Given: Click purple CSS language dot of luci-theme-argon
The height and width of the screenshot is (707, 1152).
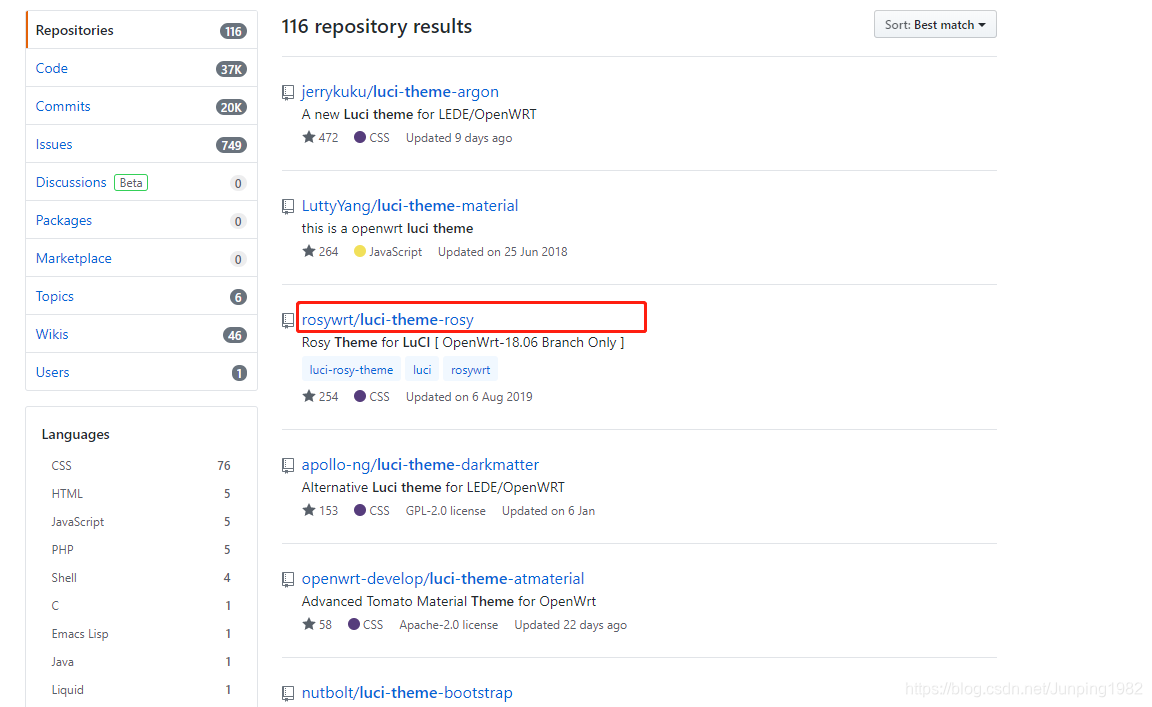Looking at the screenshot, I should [x=360, y=137].
